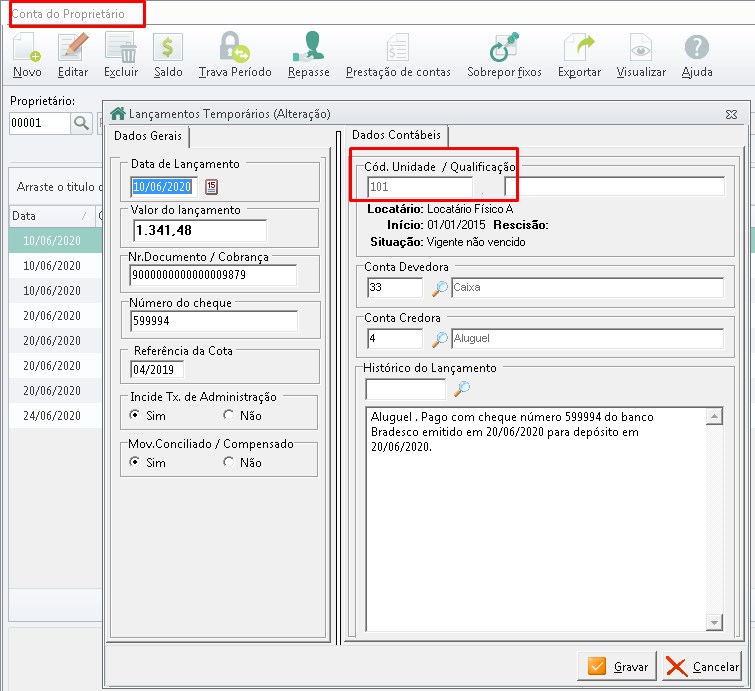The image size is (755, 691).
Task: Open lookup for Conta Credora
Action: (x=439, y=339)
